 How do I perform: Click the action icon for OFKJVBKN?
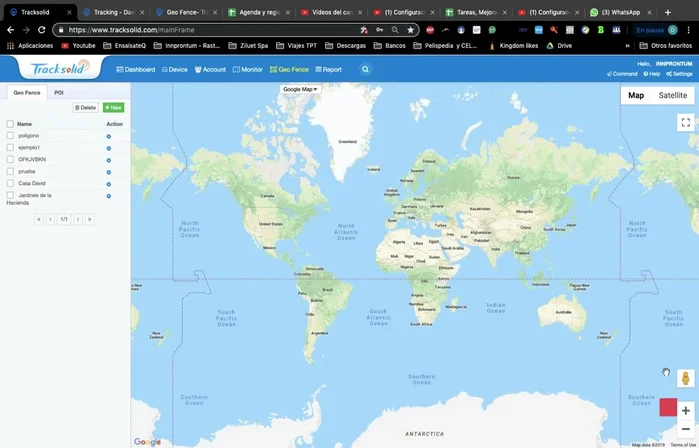click(109, 160)
